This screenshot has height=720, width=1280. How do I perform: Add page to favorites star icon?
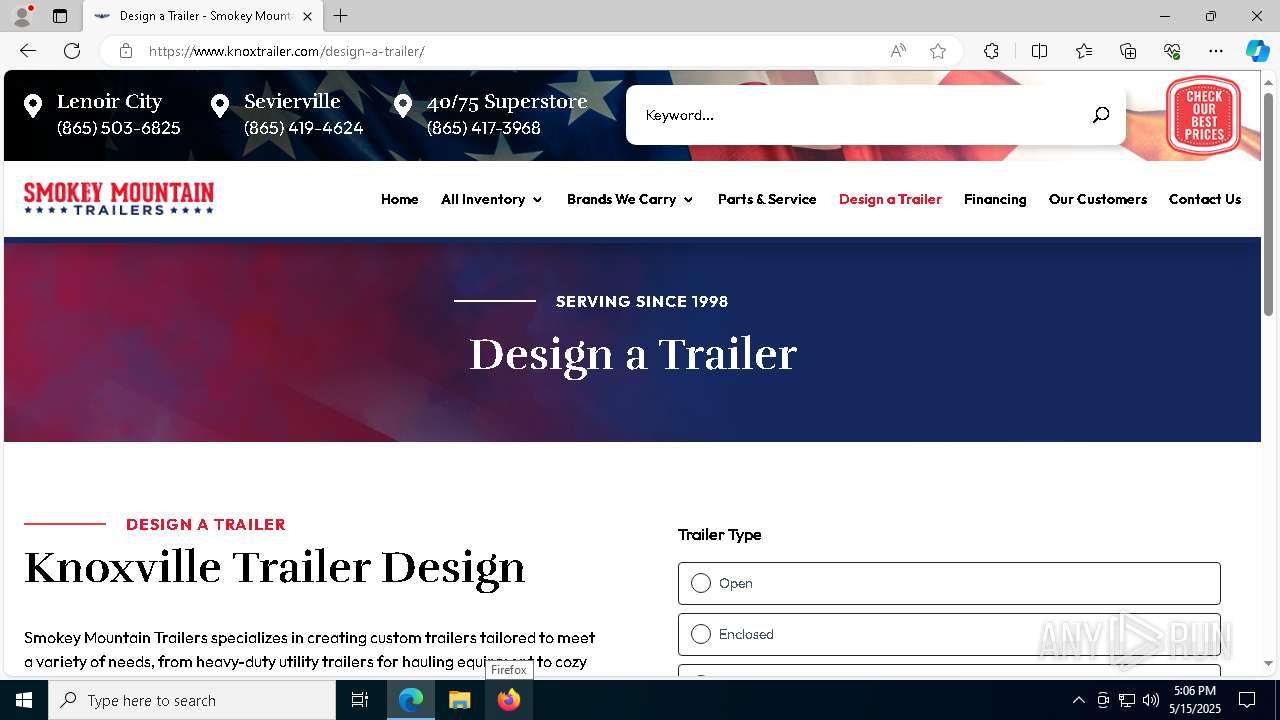pyautogui.click(x=938, y=51)
